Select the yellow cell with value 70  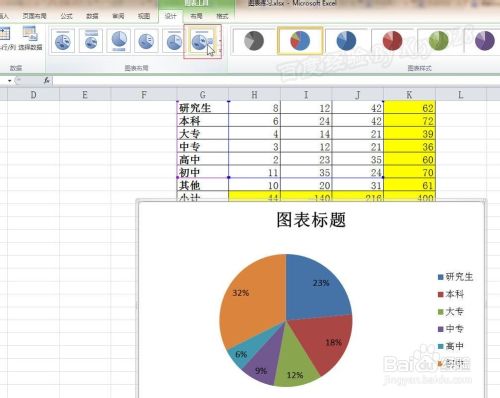[409, 172]
